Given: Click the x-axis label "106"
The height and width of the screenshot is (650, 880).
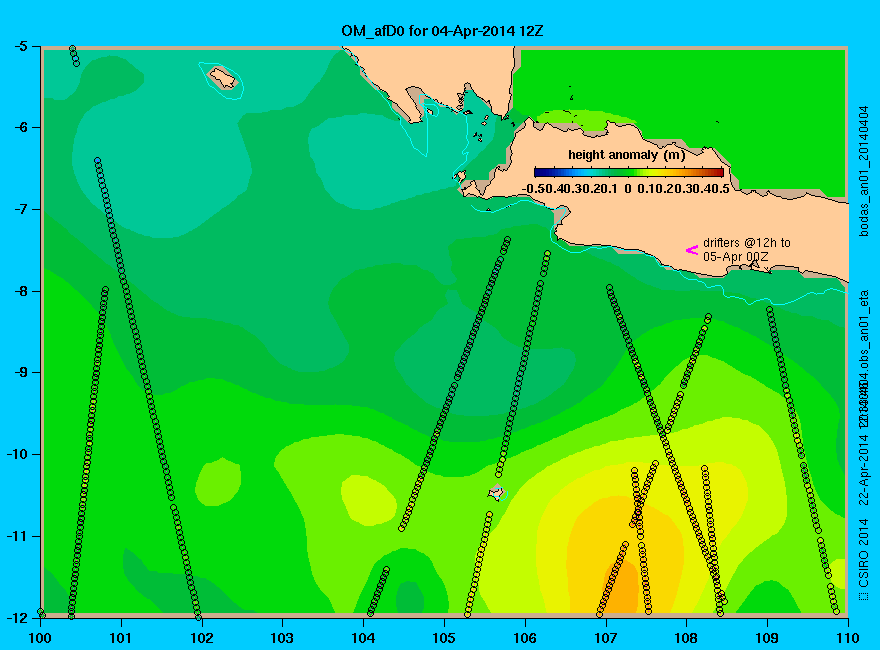Looking at the screenshot, I should coord(525,638).
